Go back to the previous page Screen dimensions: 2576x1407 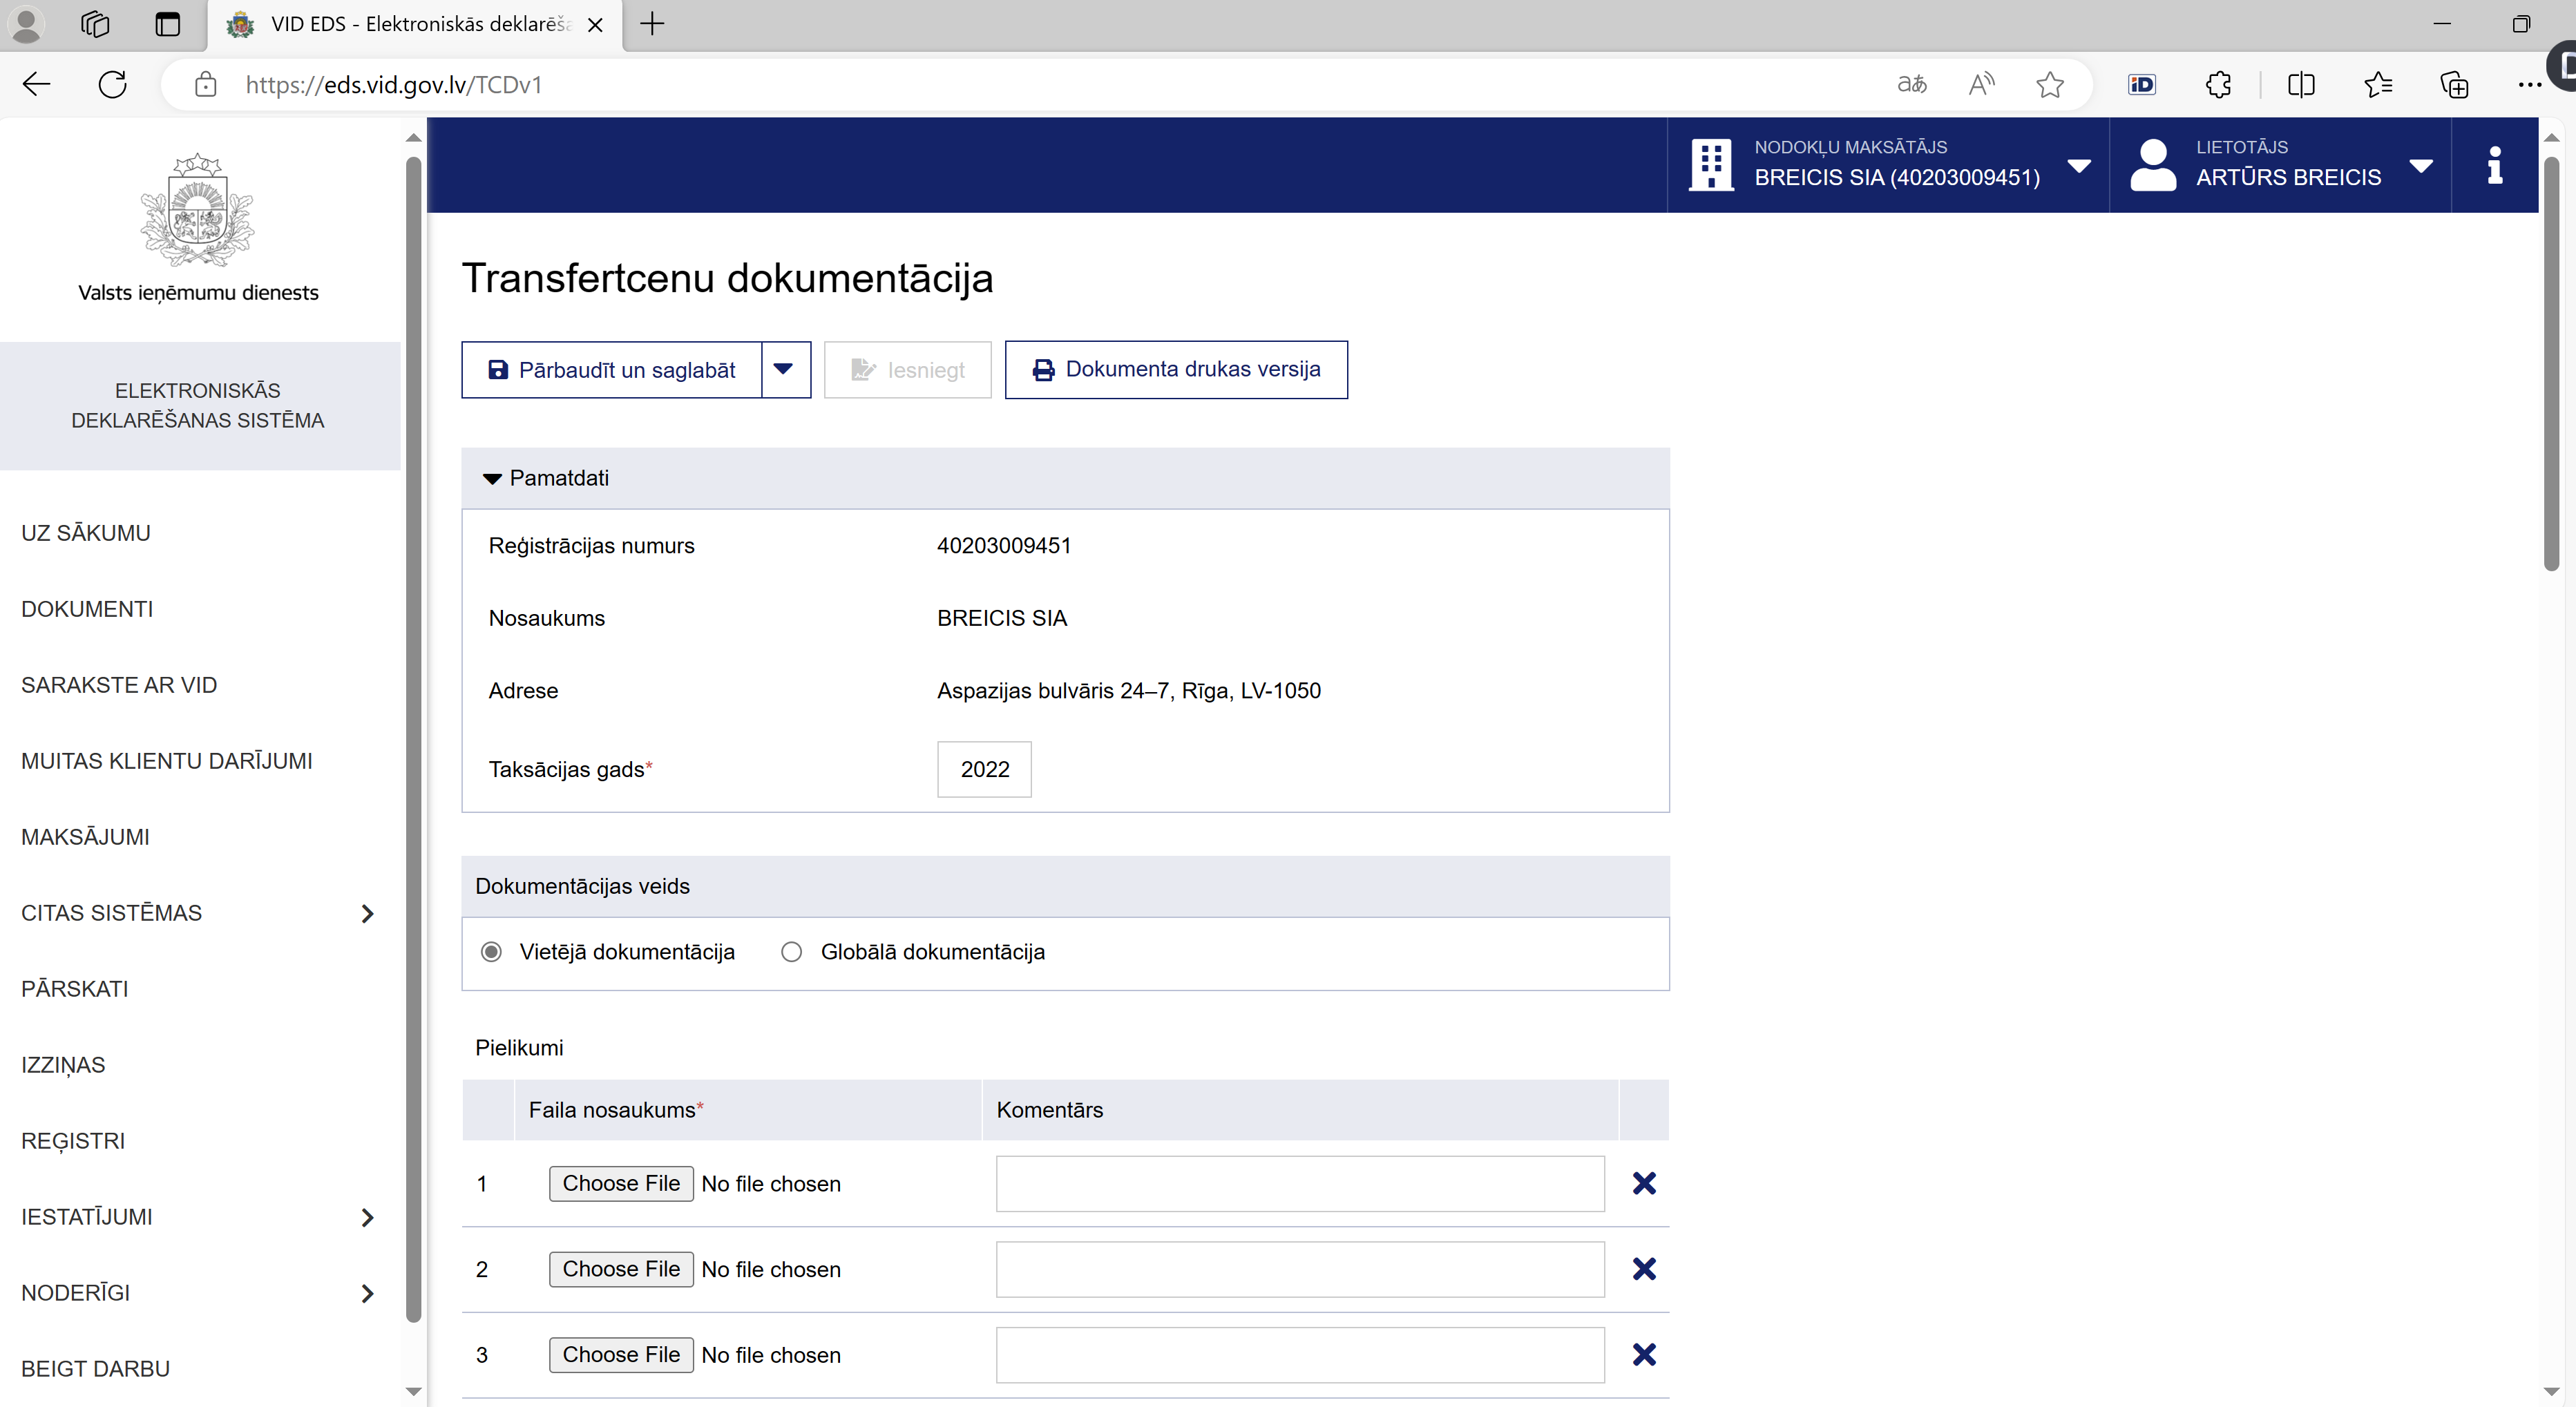click(x=37, y=84)
